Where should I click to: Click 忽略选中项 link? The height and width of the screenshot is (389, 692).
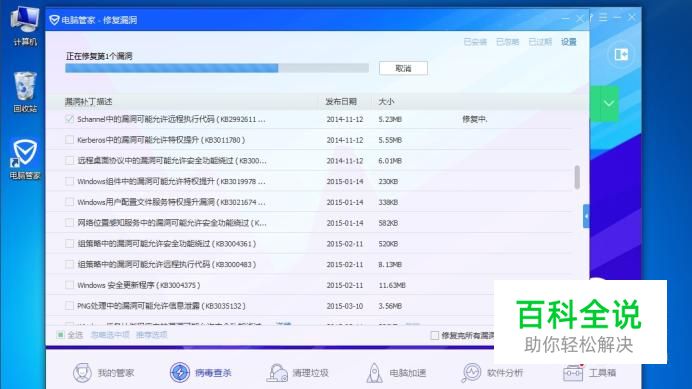(x=110, y=335)
